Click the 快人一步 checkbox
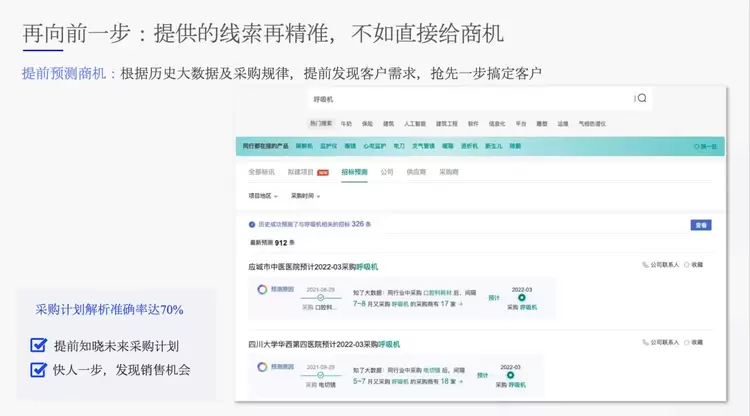Screen dimensions: 750x416 (x=39, y=369)
